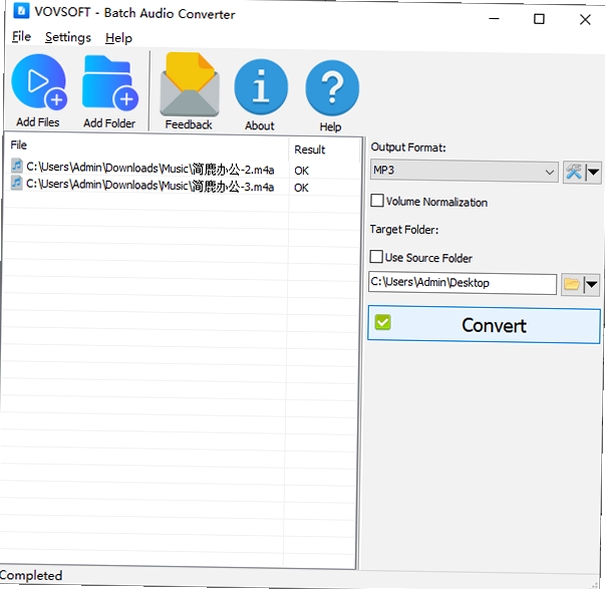Open arrow next to target folder browse
Image resolution: width=605 pixels, height=589 pixels.
[x=591, y=285]
